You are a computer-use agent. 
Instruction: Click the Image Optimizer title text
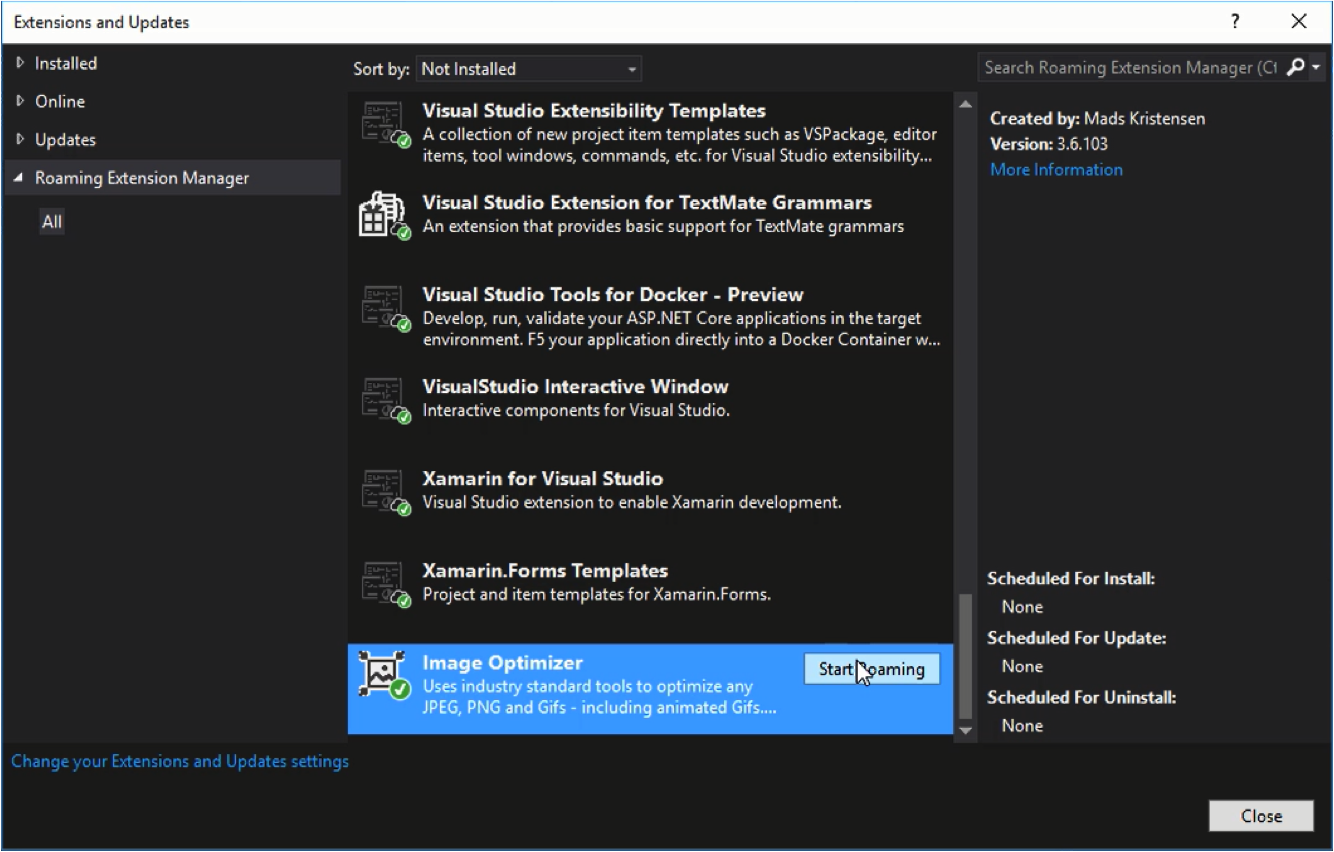click(502, 663)
